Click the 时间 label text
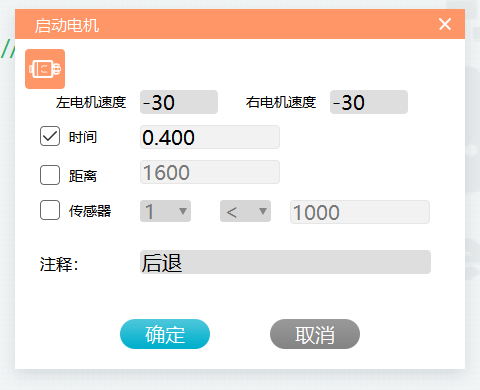Viewport: 480px width, 390px height. point(83,137)
